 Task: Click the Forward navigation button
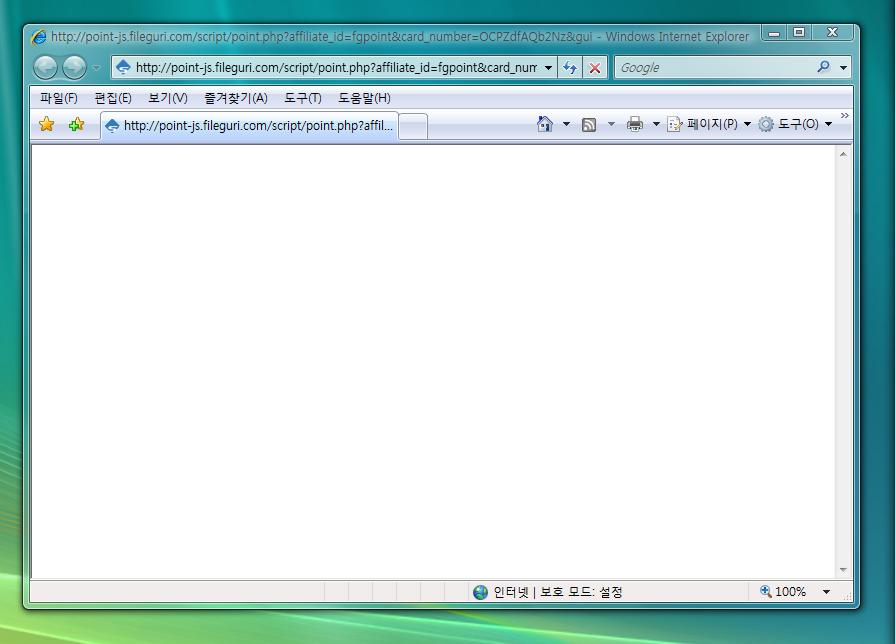coord(74,67)
